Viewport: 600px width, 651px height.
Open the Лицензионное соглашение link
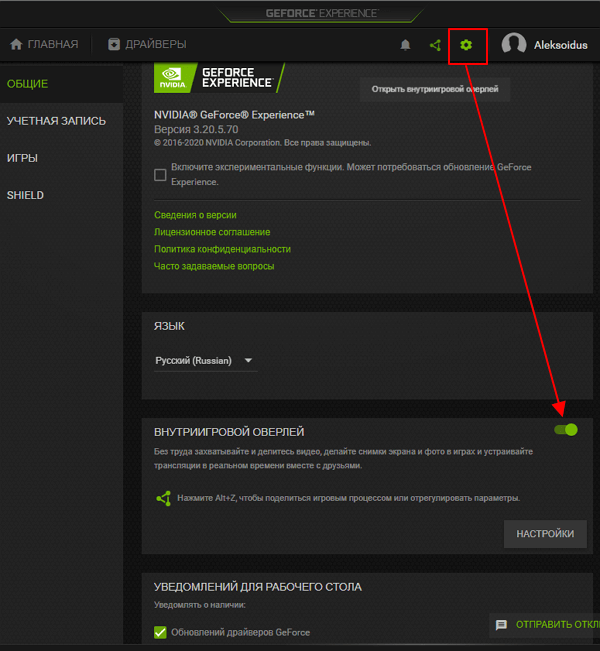tap(212, 232)
